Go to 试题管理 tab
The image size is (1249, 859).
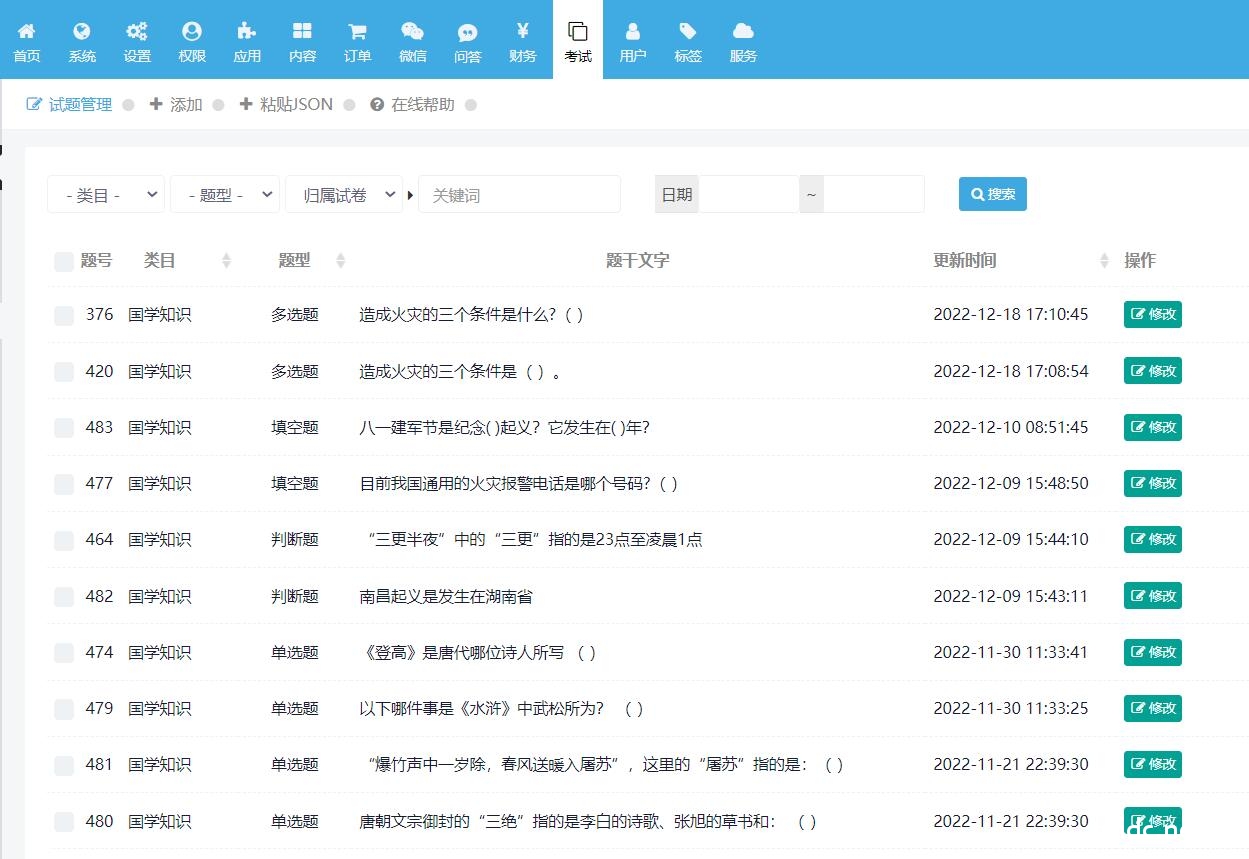69,104
